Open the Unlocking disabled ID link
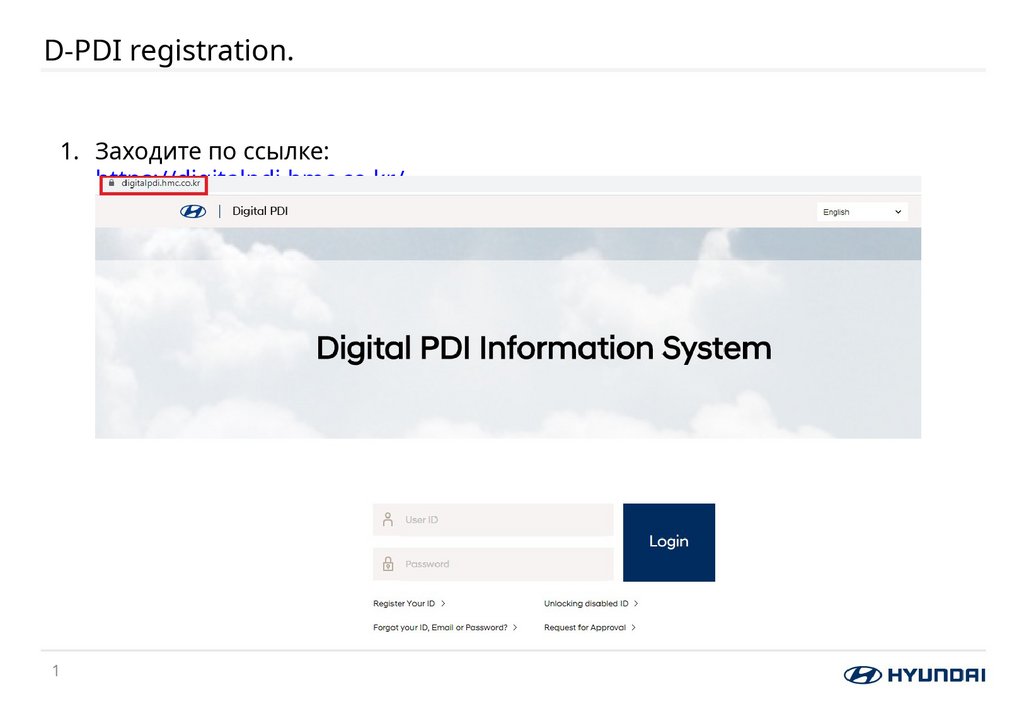 (x=591, y=603)
